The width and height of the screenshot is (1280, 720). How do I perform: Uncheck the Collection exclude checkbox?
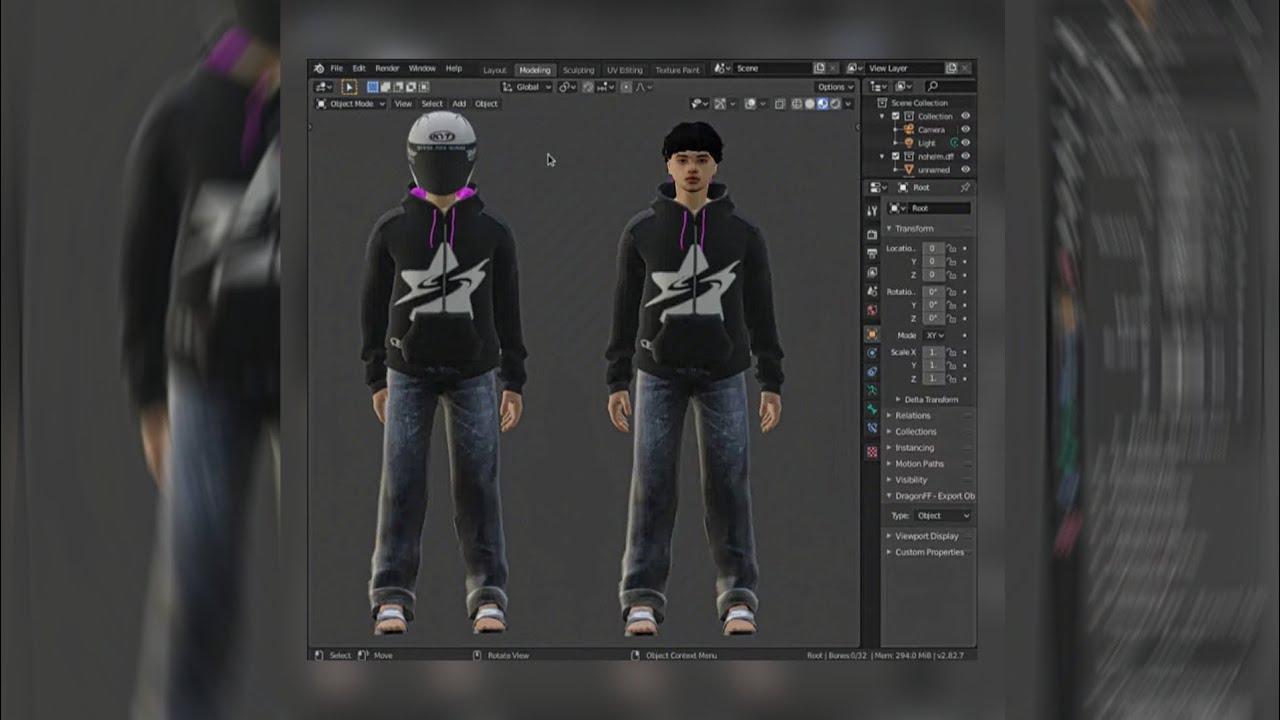coord(896,116)
